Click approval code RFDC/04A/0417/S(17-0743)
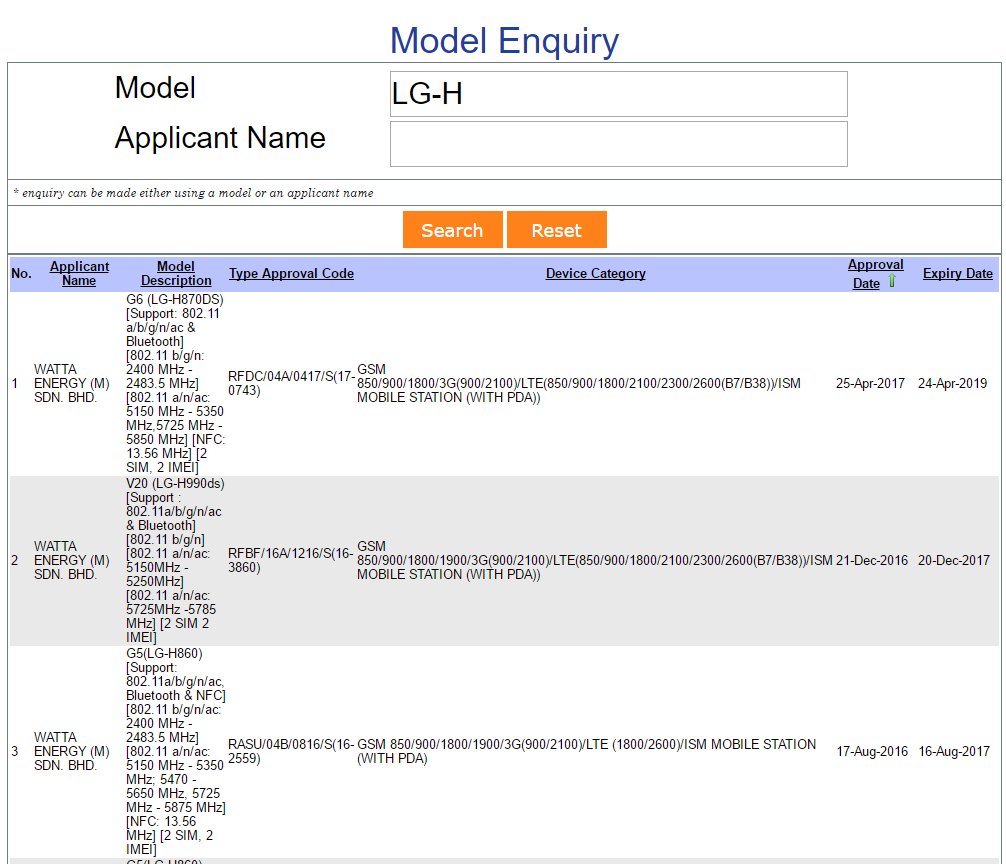 pyautogui.click(x=291, y=383)
